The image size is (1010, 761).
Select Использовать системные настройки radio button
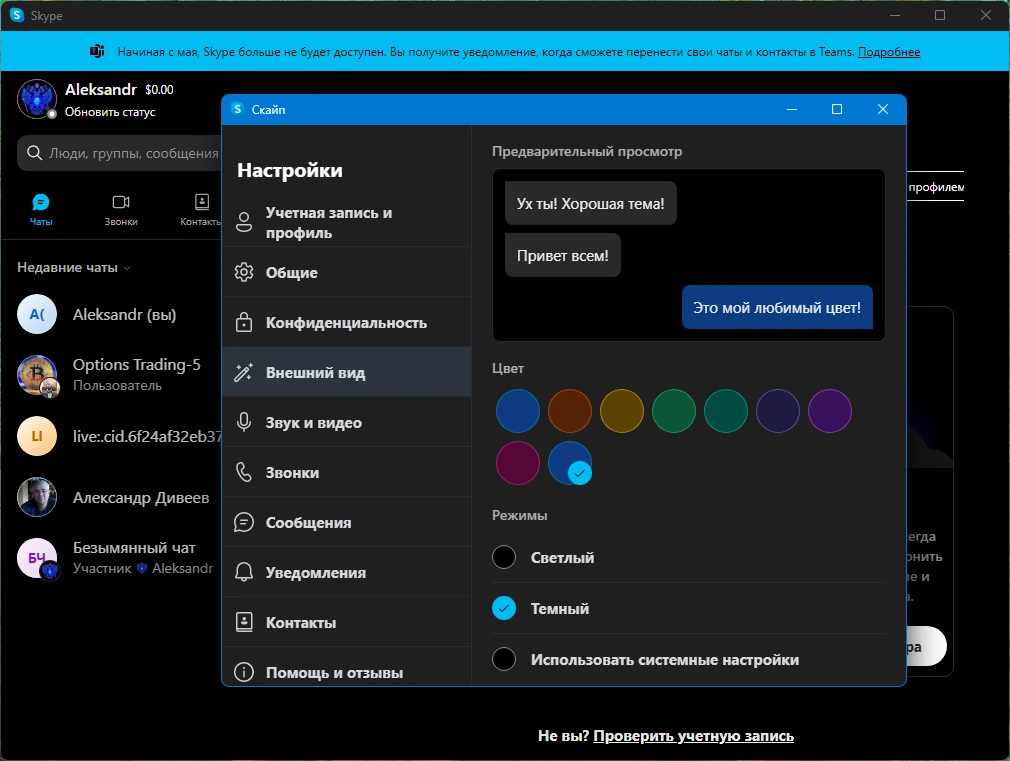pyautogui.click(x=504, y=659)
